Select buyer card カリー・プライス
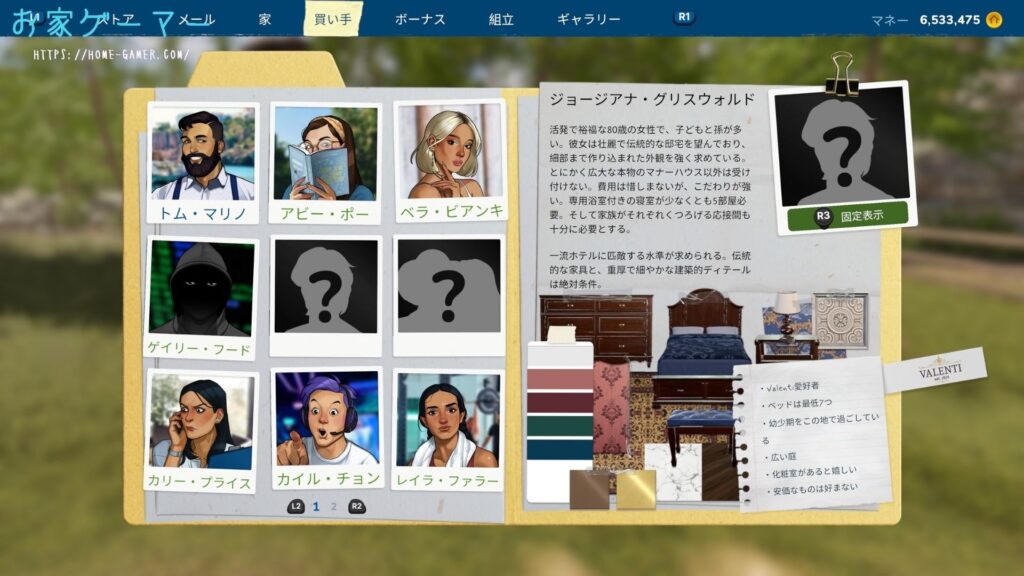This screenshot has width=1024, height=576. coord(200,430)
